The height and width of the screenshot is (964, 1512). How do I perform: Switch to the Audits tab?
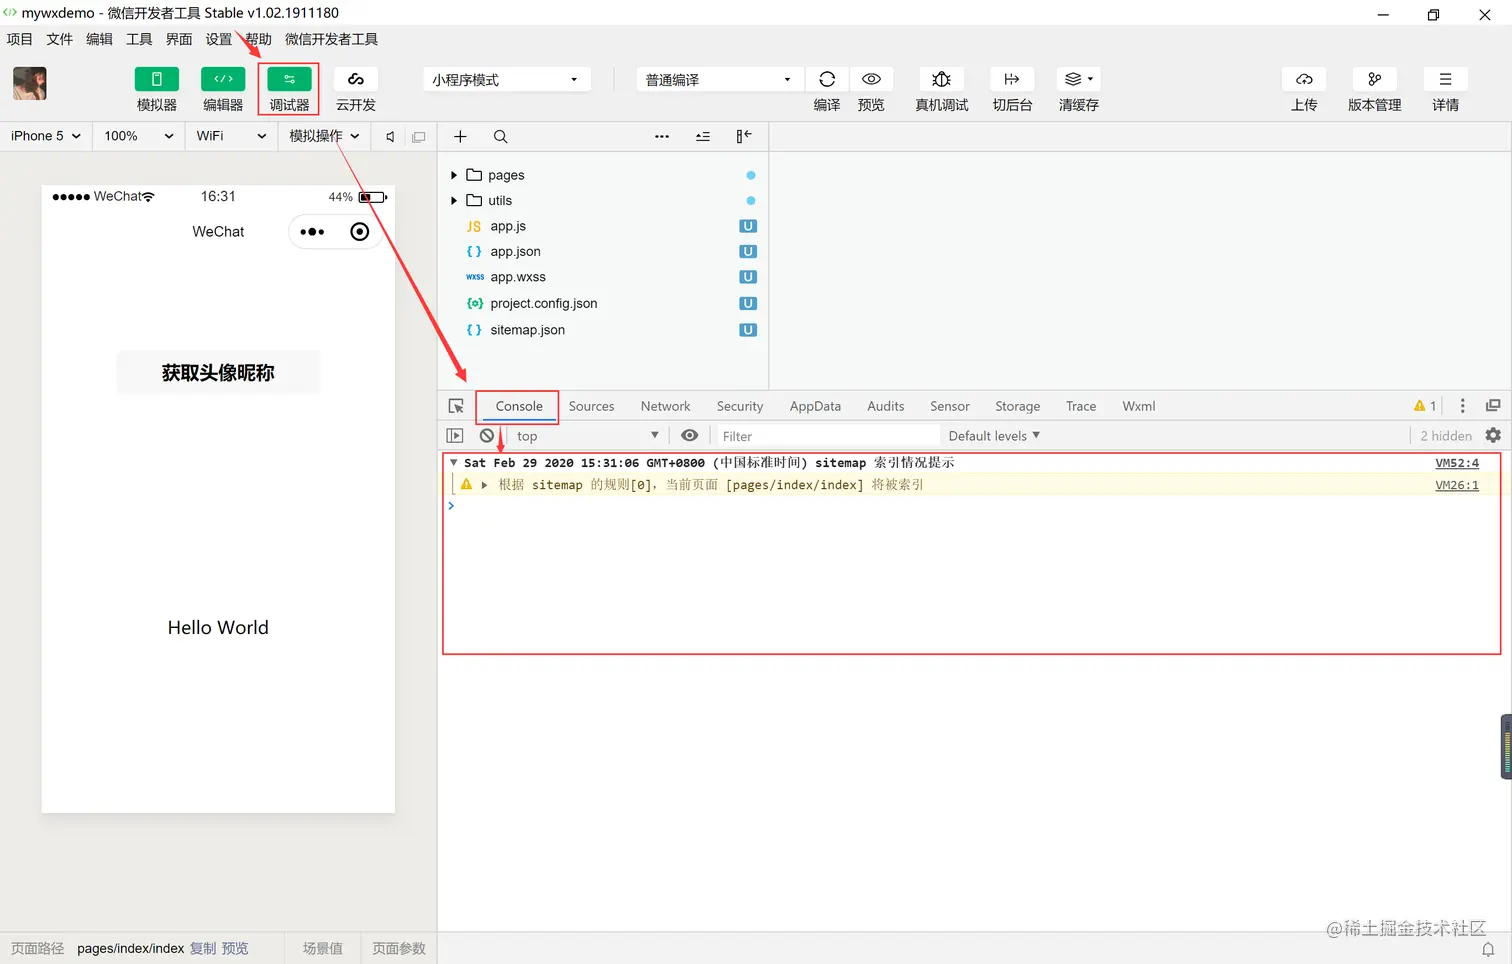(x=885, y=406)
